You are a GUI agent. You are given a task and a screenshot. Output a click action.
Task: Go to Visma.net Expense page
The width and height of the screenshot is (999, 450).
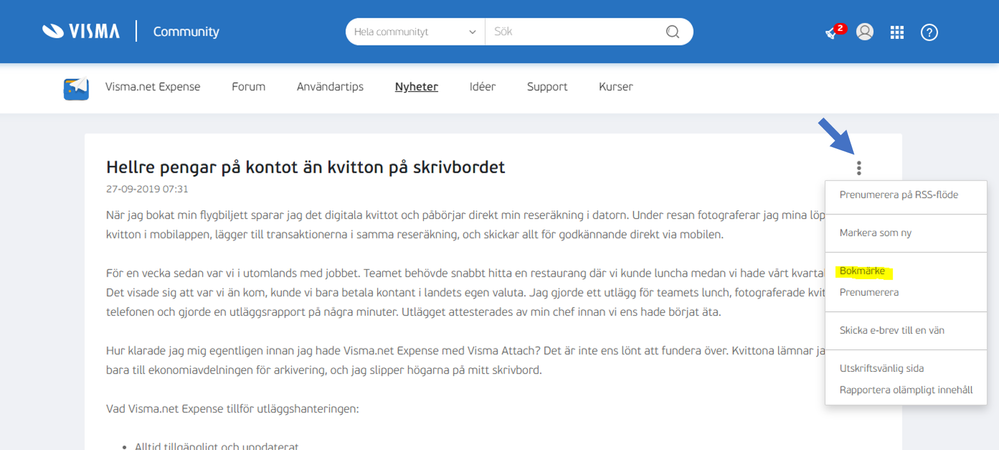[153, 87]
